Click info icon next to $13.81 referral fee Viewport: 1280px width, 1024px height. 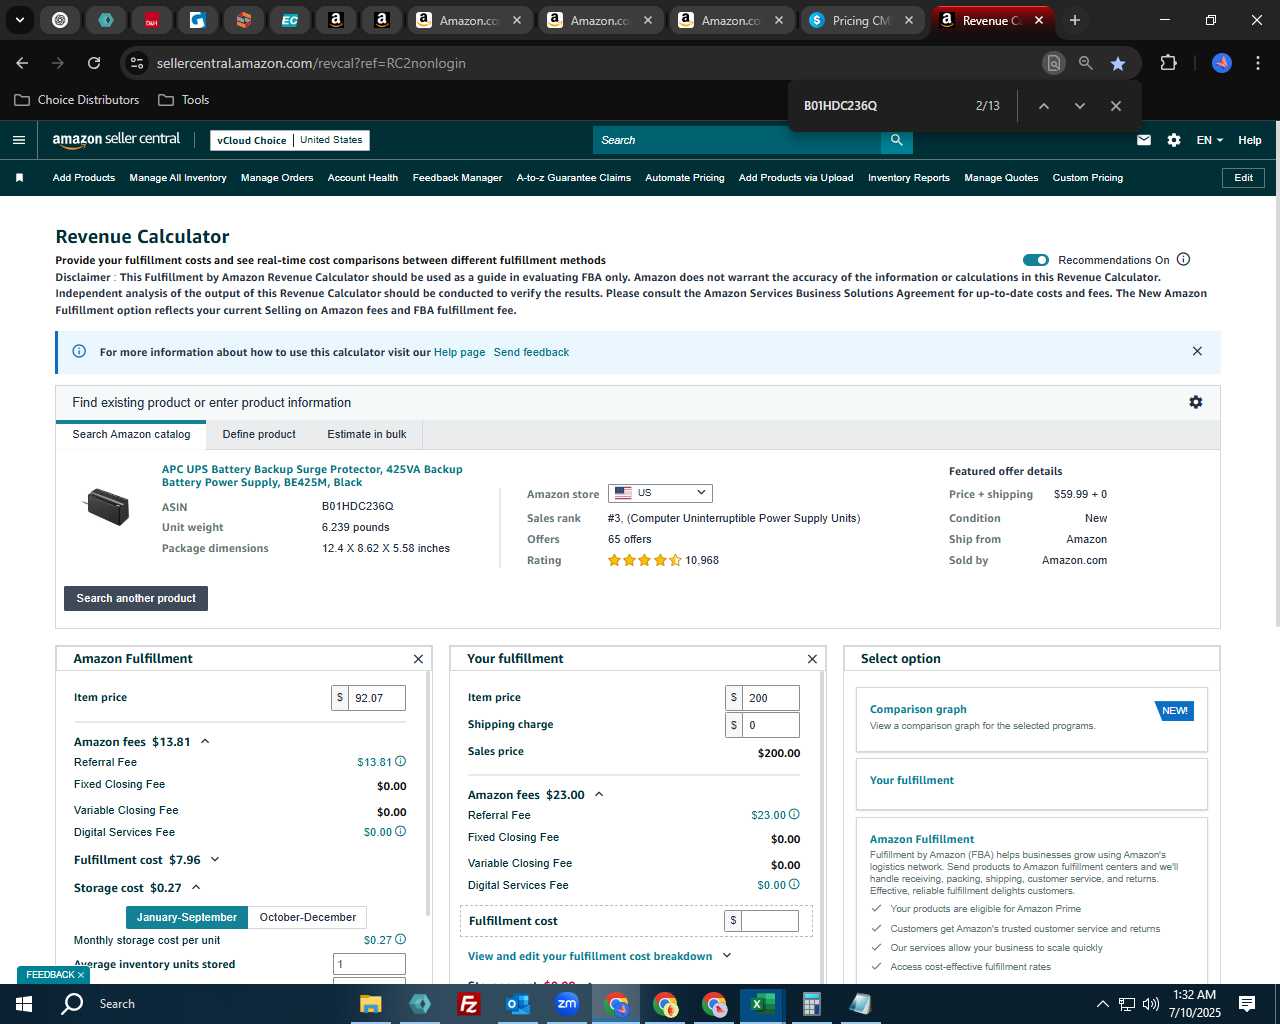401,762
